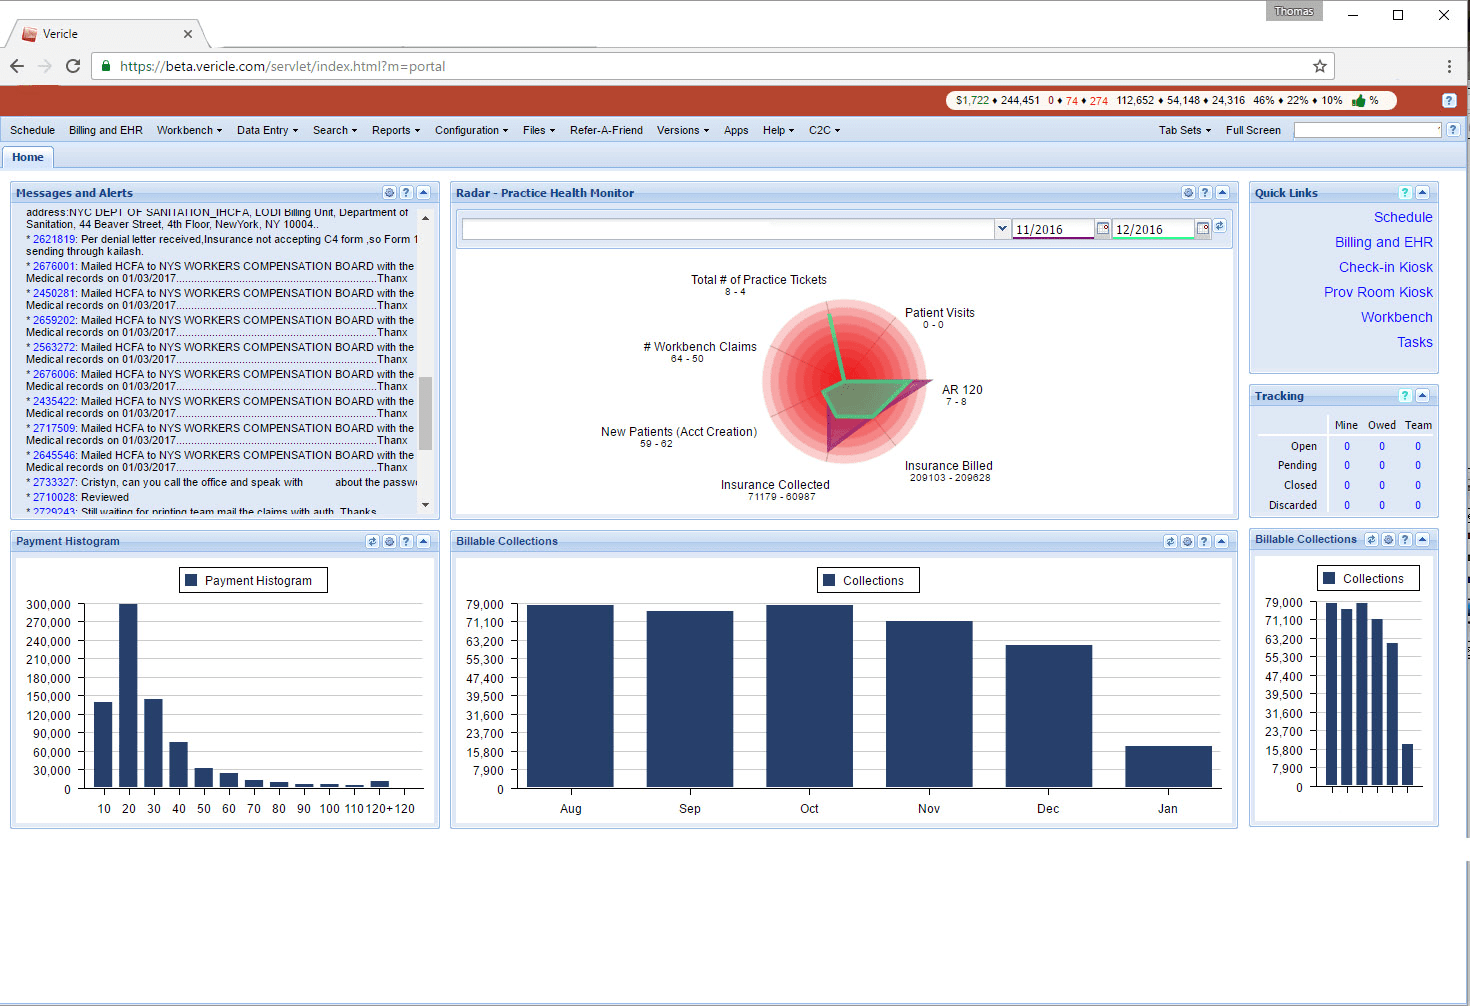Click the Schedule menu item
Image resolution: width=1470 pixels, height=1006 pixels.
click(32, 130)
